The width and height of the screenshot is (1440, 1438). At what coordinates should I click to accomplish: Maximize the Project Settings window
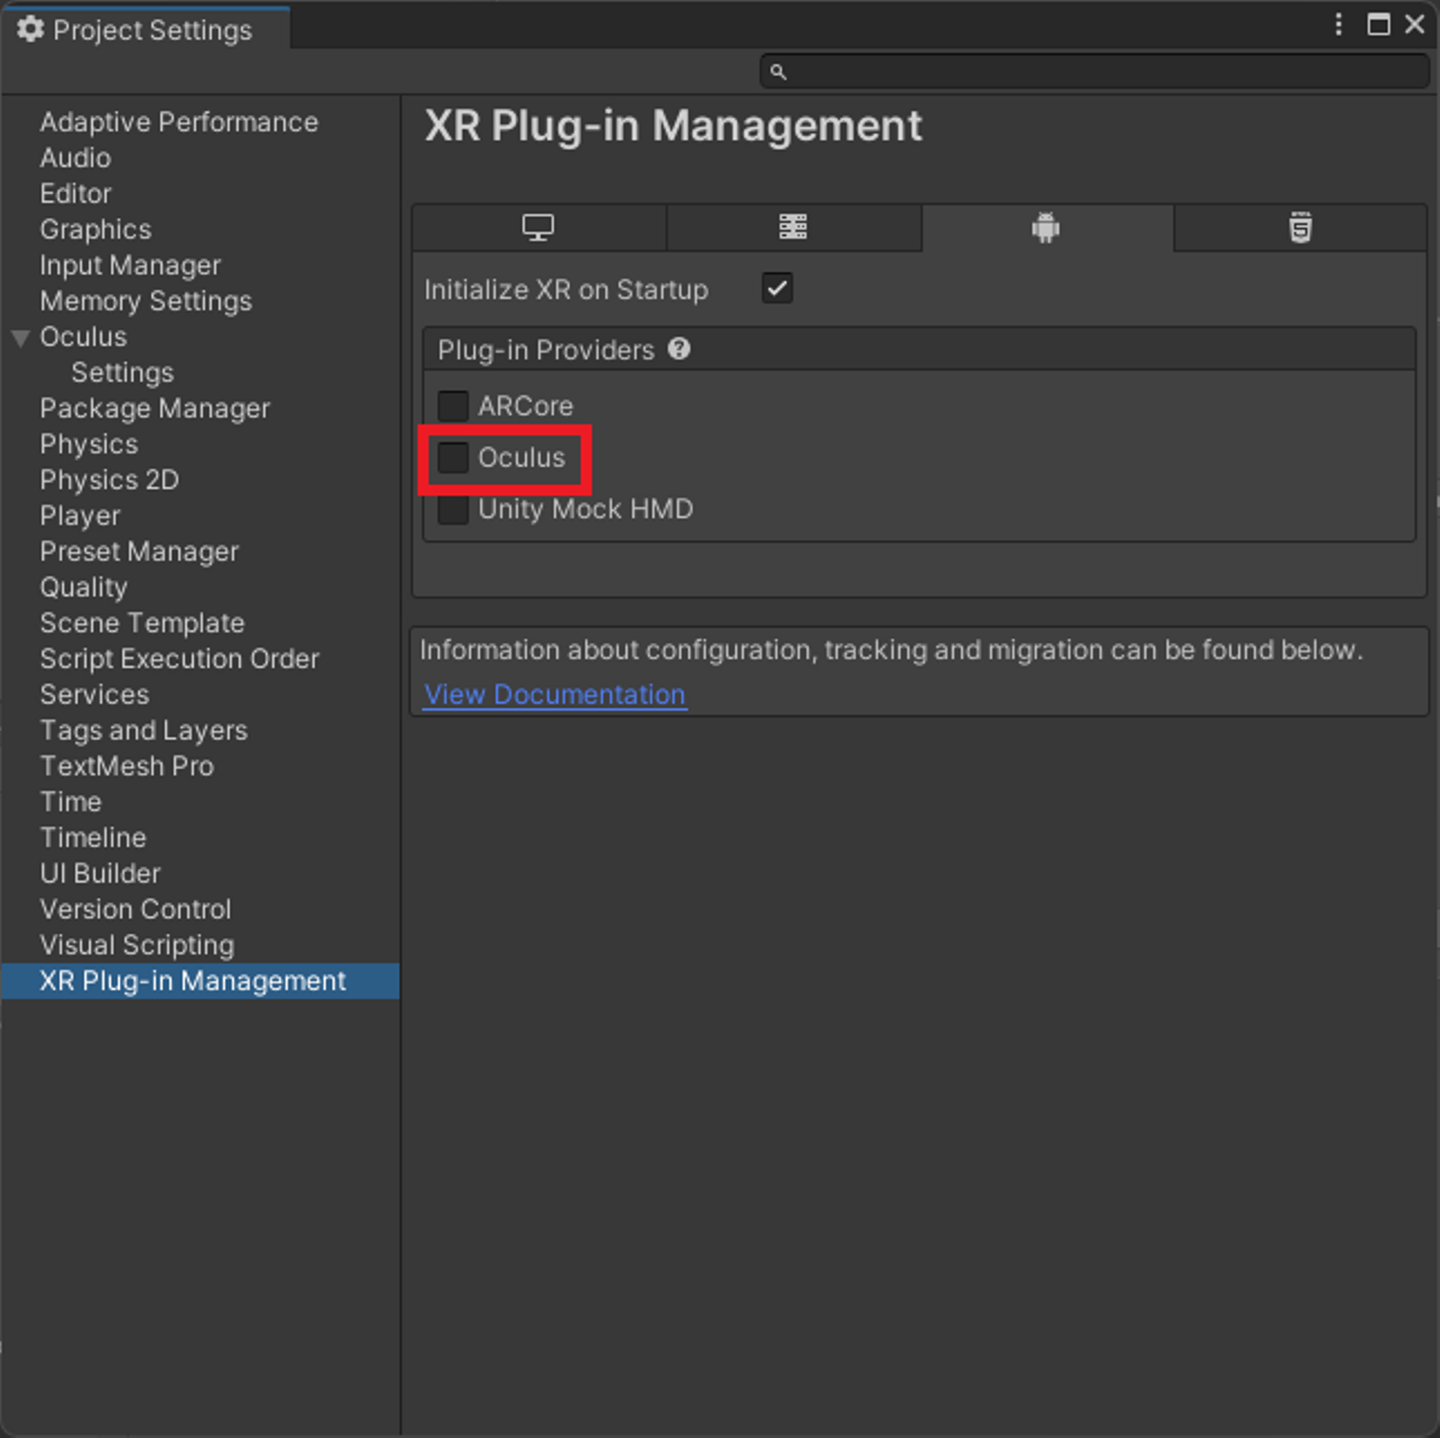(1378, 25)
